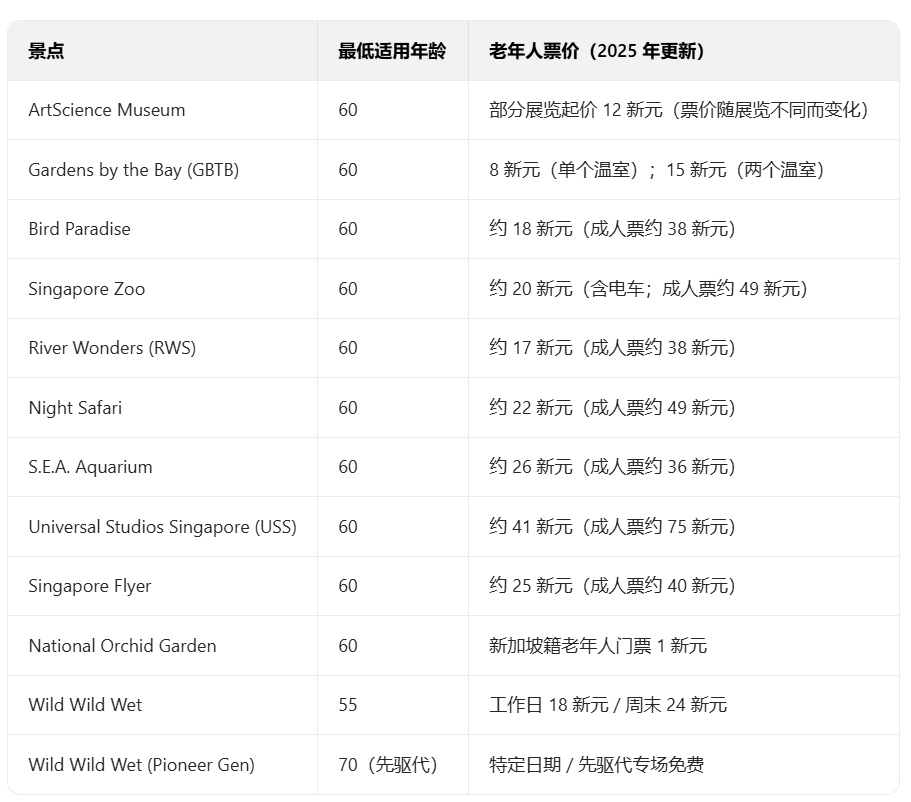Select the S.E.A. Aquarium cell
The height and width of the screenshot is (802, 911).
[91, 467]
